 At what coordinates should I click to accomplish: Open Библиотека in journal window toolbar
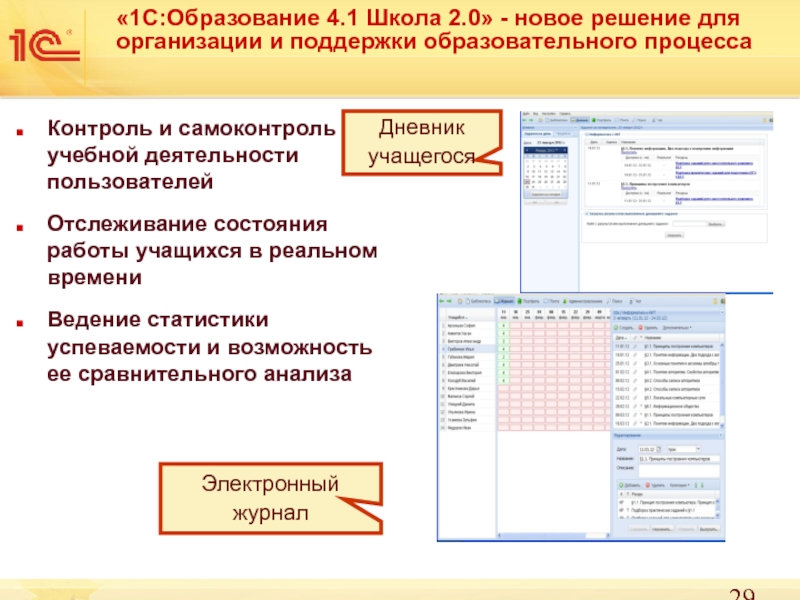[478, 301]
